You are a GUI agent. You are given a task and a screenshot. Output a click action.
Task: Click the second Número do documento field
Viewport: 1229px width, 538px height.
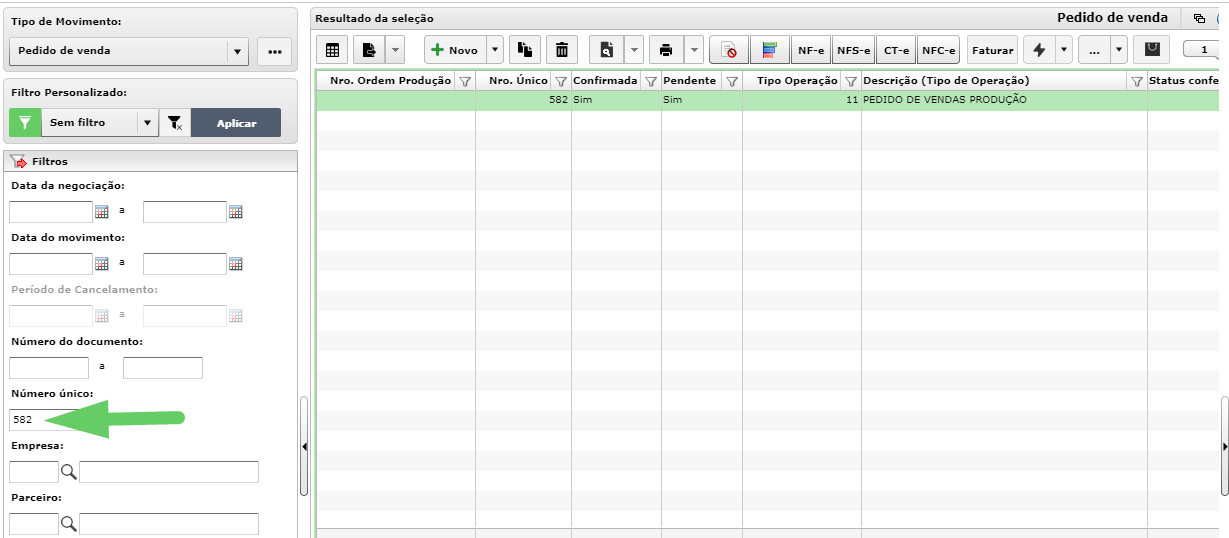(x=163, y=367)
